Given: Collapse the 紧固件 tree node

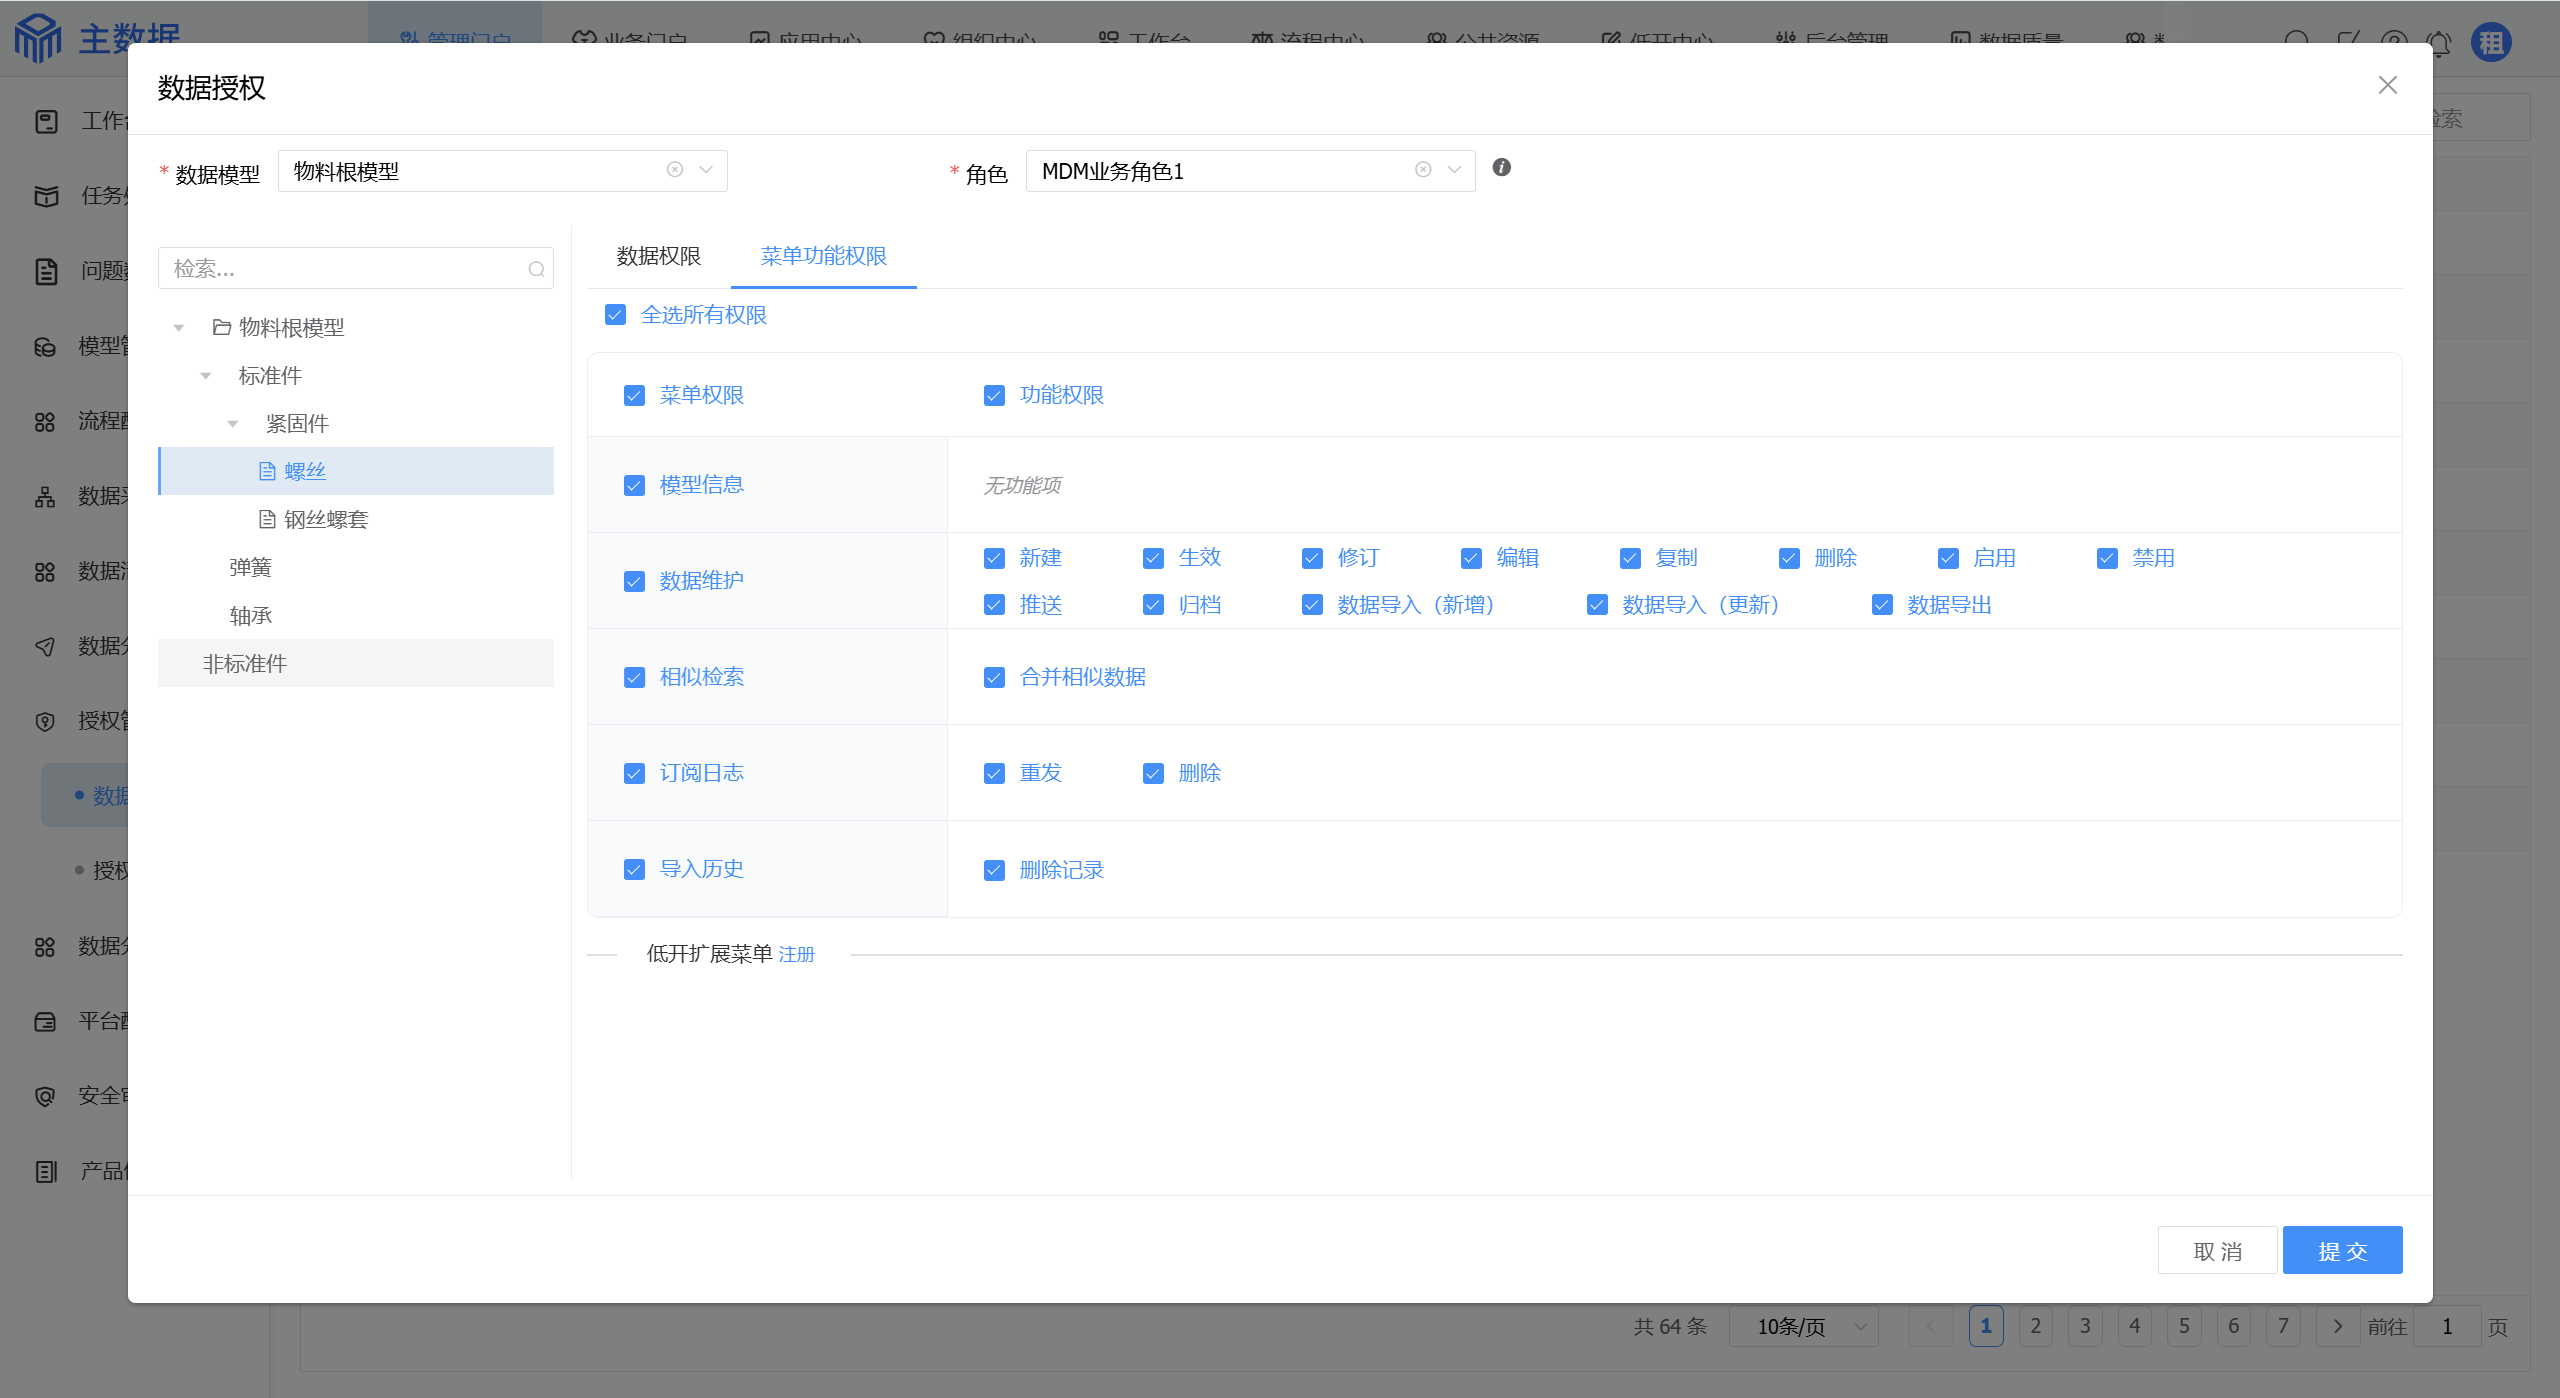Looking at the screenshot, I should point(233,424).
